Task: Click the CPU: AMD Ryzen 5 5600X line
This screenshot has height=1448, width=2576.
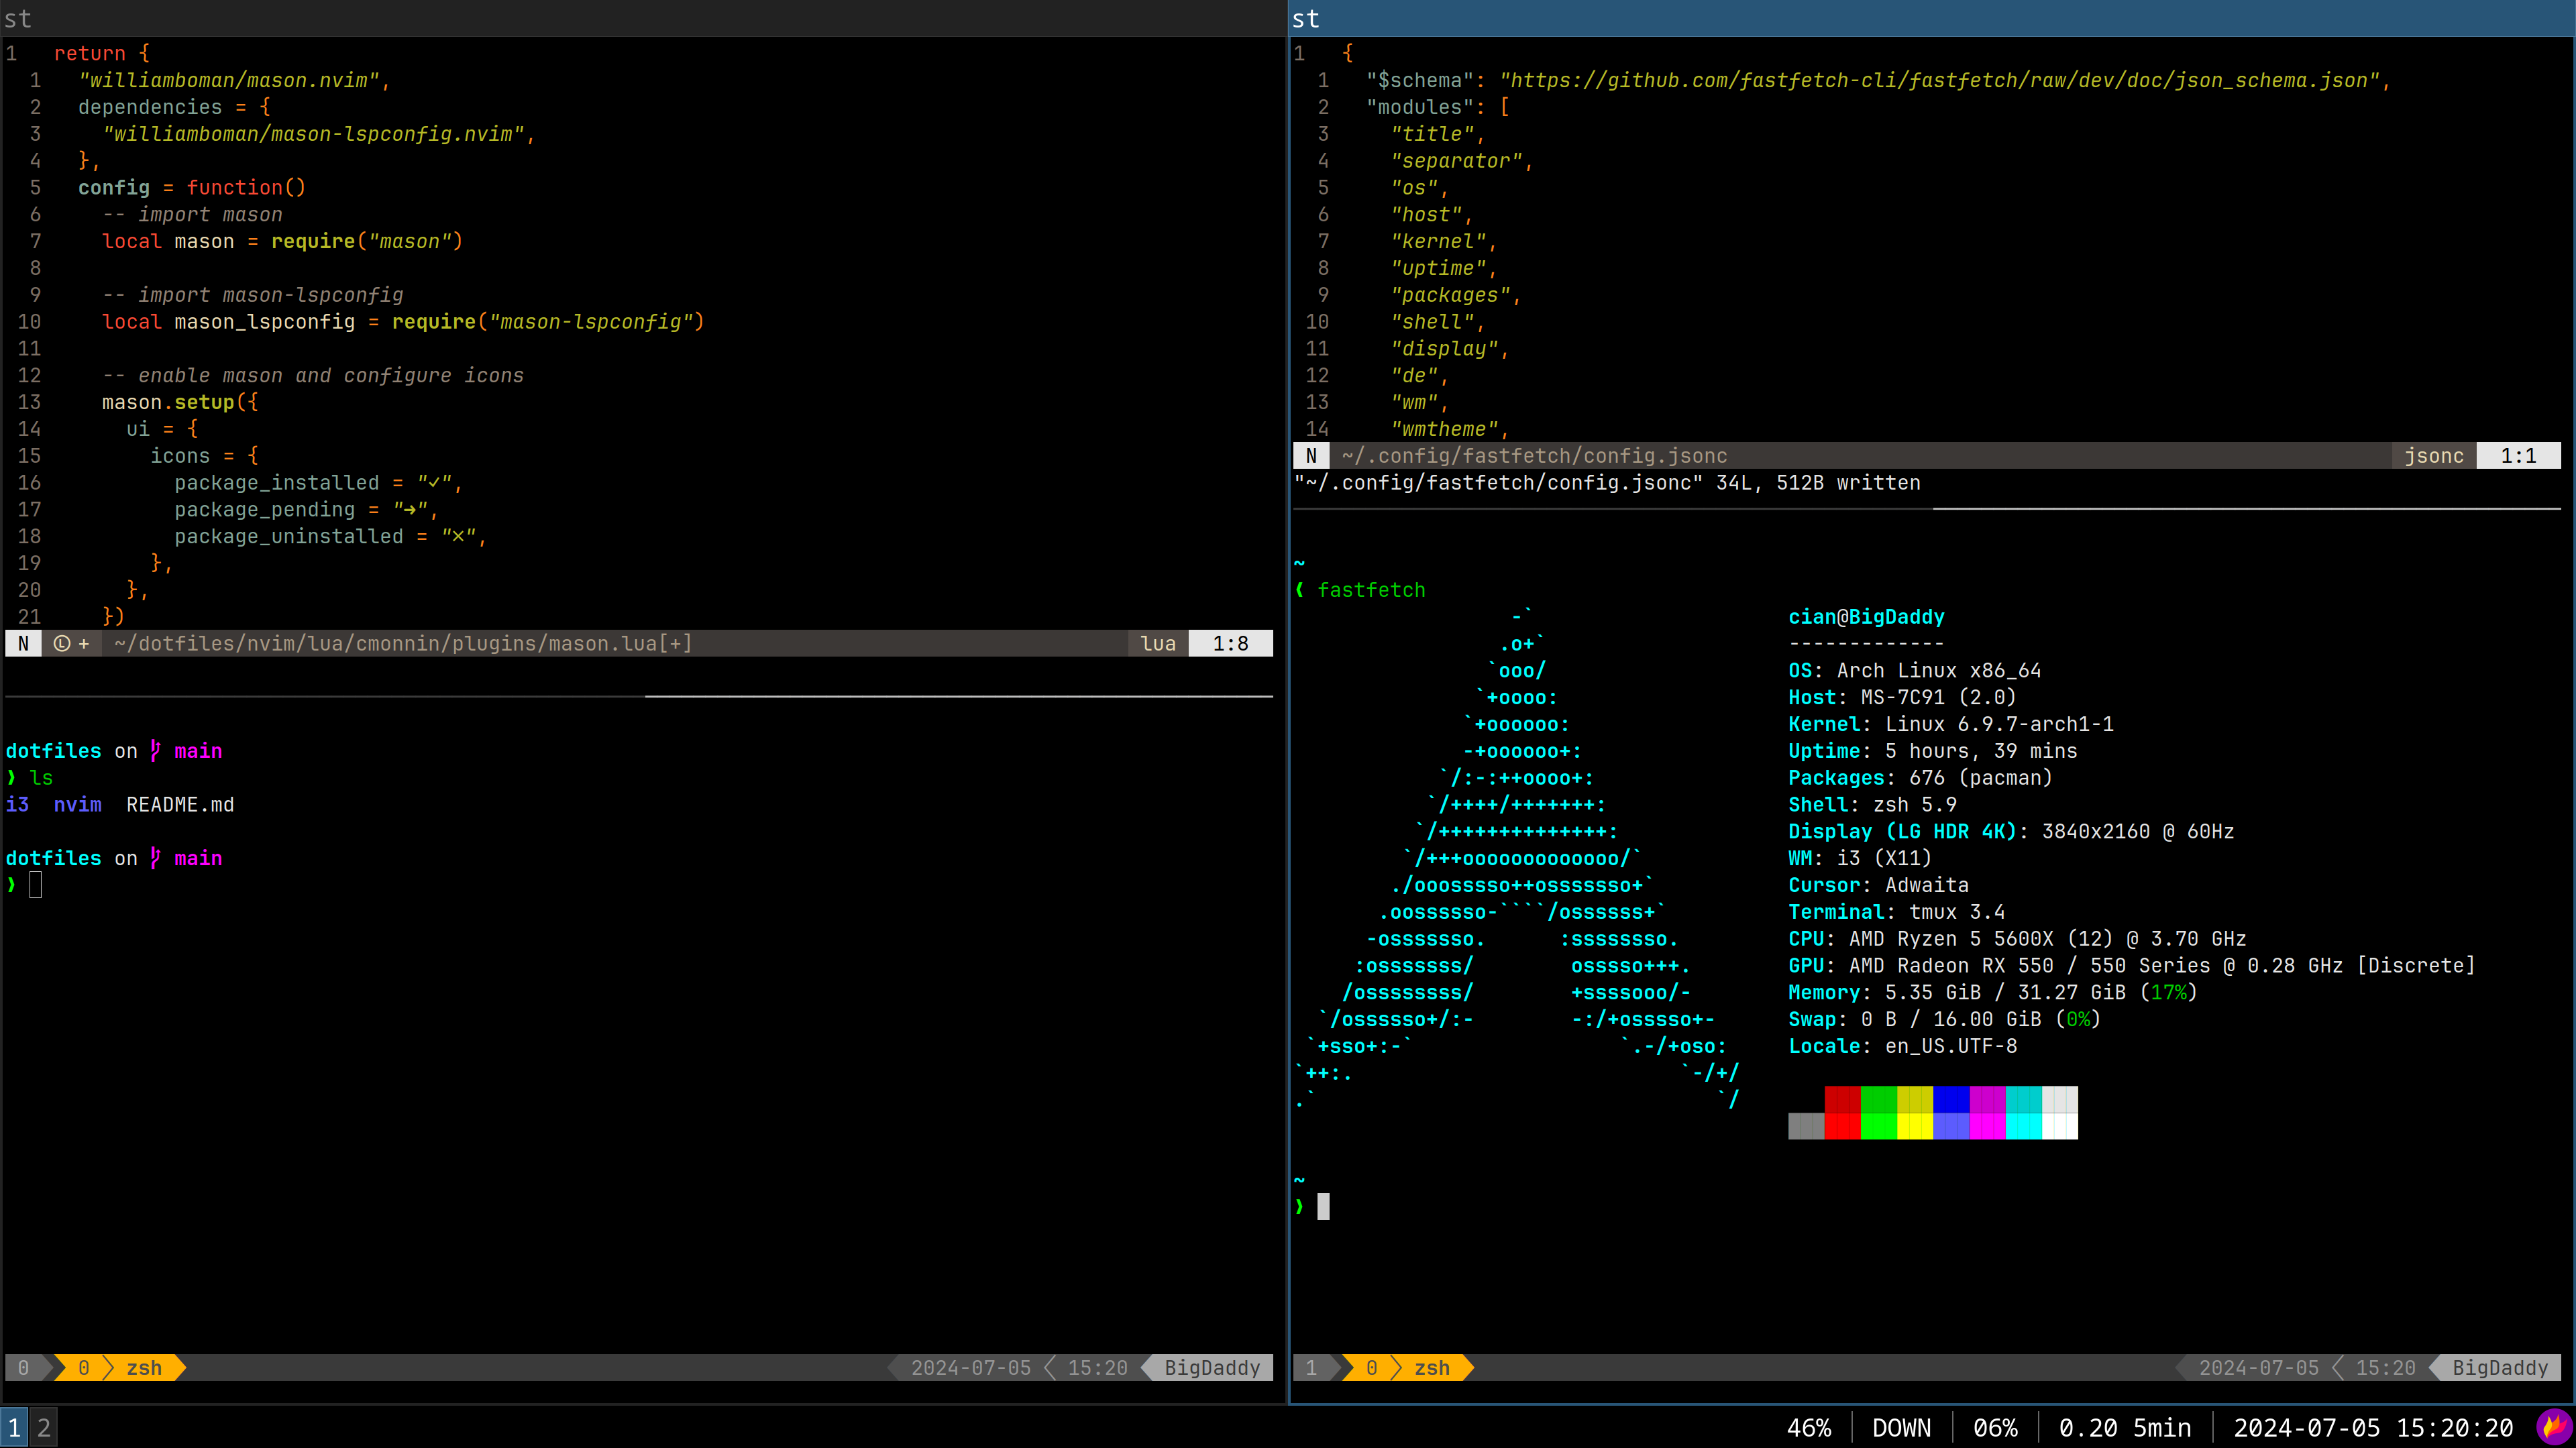Action: [x=2017, y=939]
